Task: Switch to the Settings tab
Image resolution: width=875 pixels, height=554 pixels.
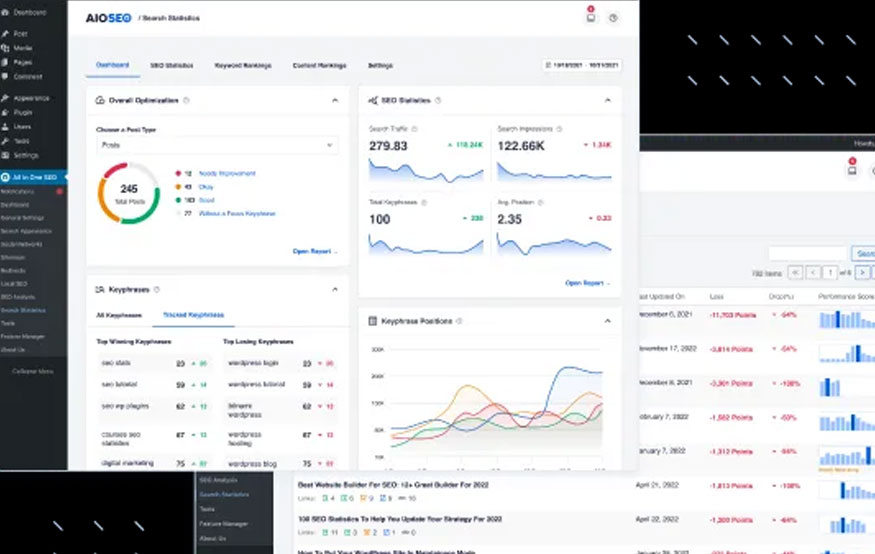Action: (x=380, y=65)
